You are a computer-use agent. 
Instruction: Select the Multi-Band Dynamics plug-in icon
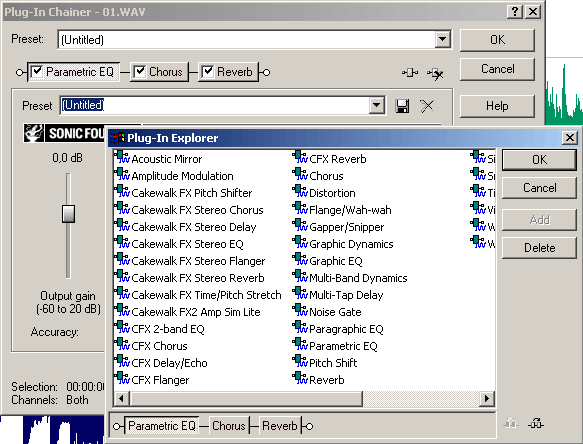[300, 277]
